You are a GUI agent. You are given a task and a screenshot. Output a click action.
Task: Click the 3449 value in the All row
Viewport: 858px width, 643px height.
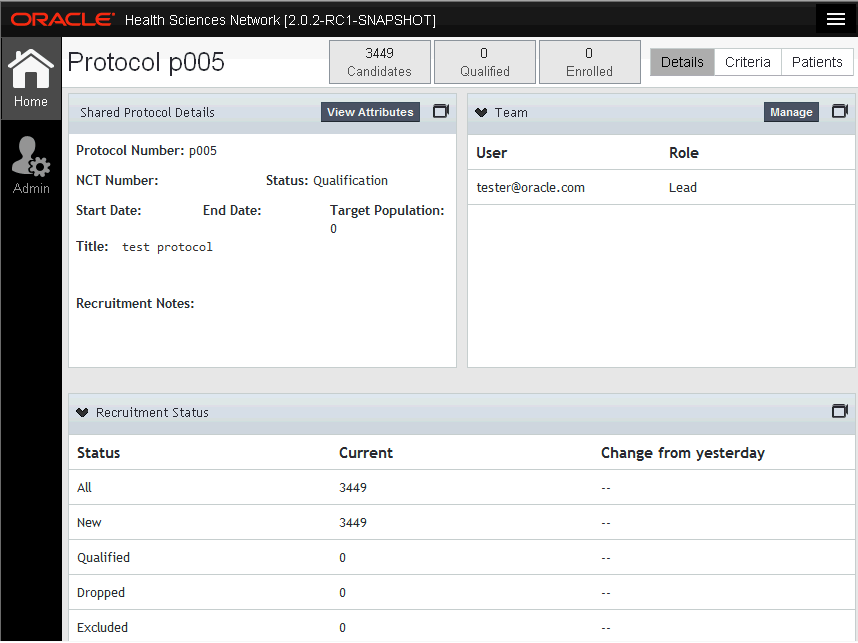point(353,487)
